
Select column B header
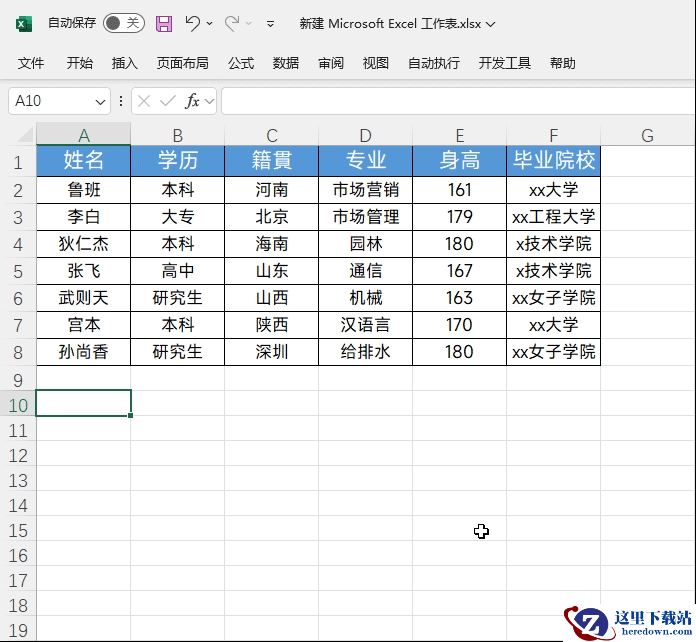tap(178, 135)
